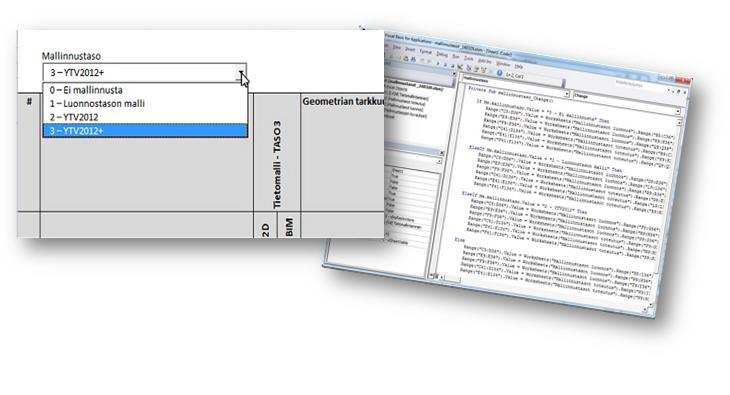
Task: Open the Mallinnustaso combo box arrow
Action: (241, 73)
